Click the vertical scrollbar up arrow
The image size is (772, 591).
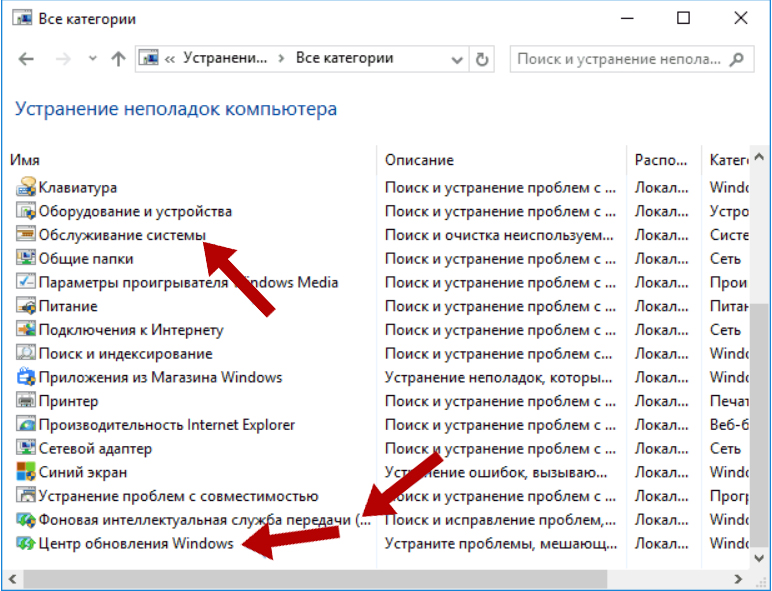point(759,158)
